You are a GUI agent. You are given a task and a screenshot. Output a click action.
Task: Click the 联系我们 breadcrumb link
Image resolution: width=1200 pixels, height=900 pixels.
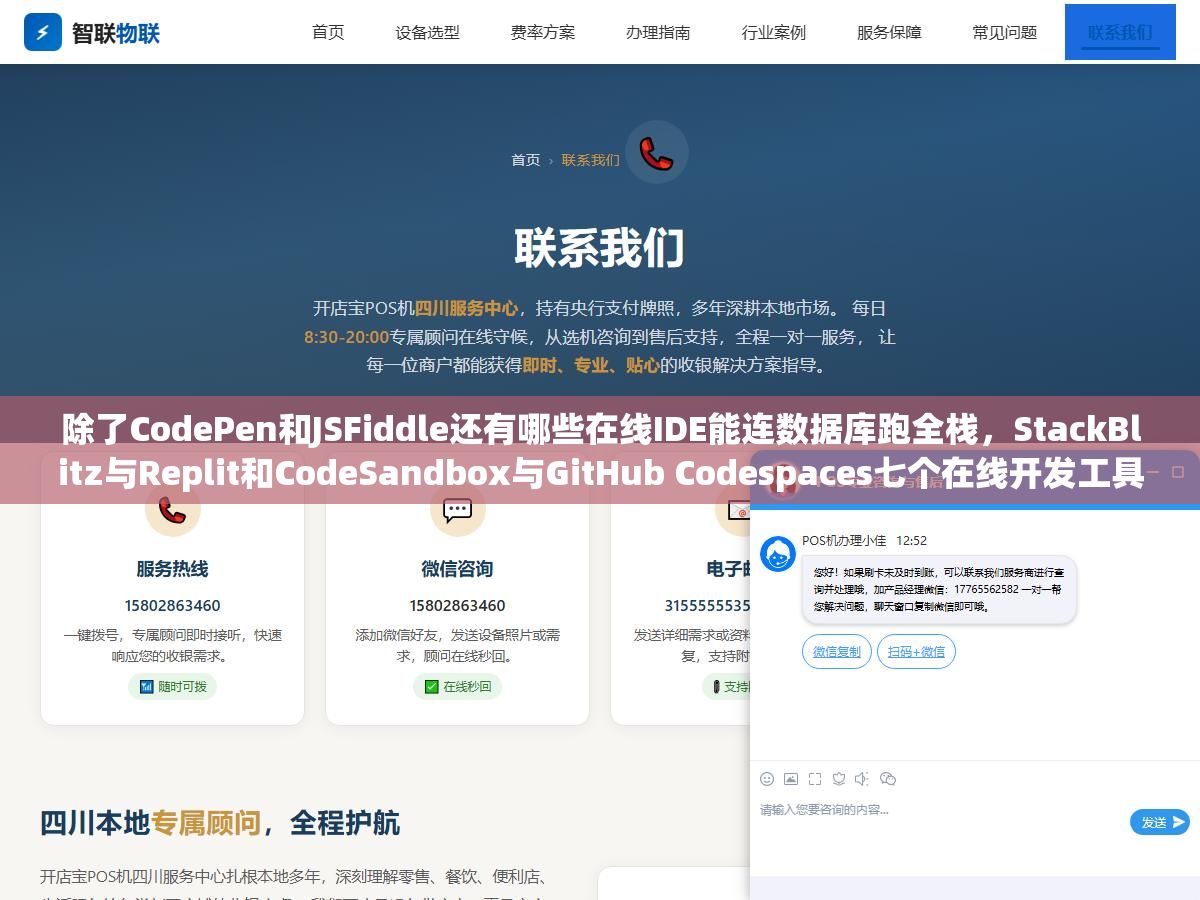[590, 160]
